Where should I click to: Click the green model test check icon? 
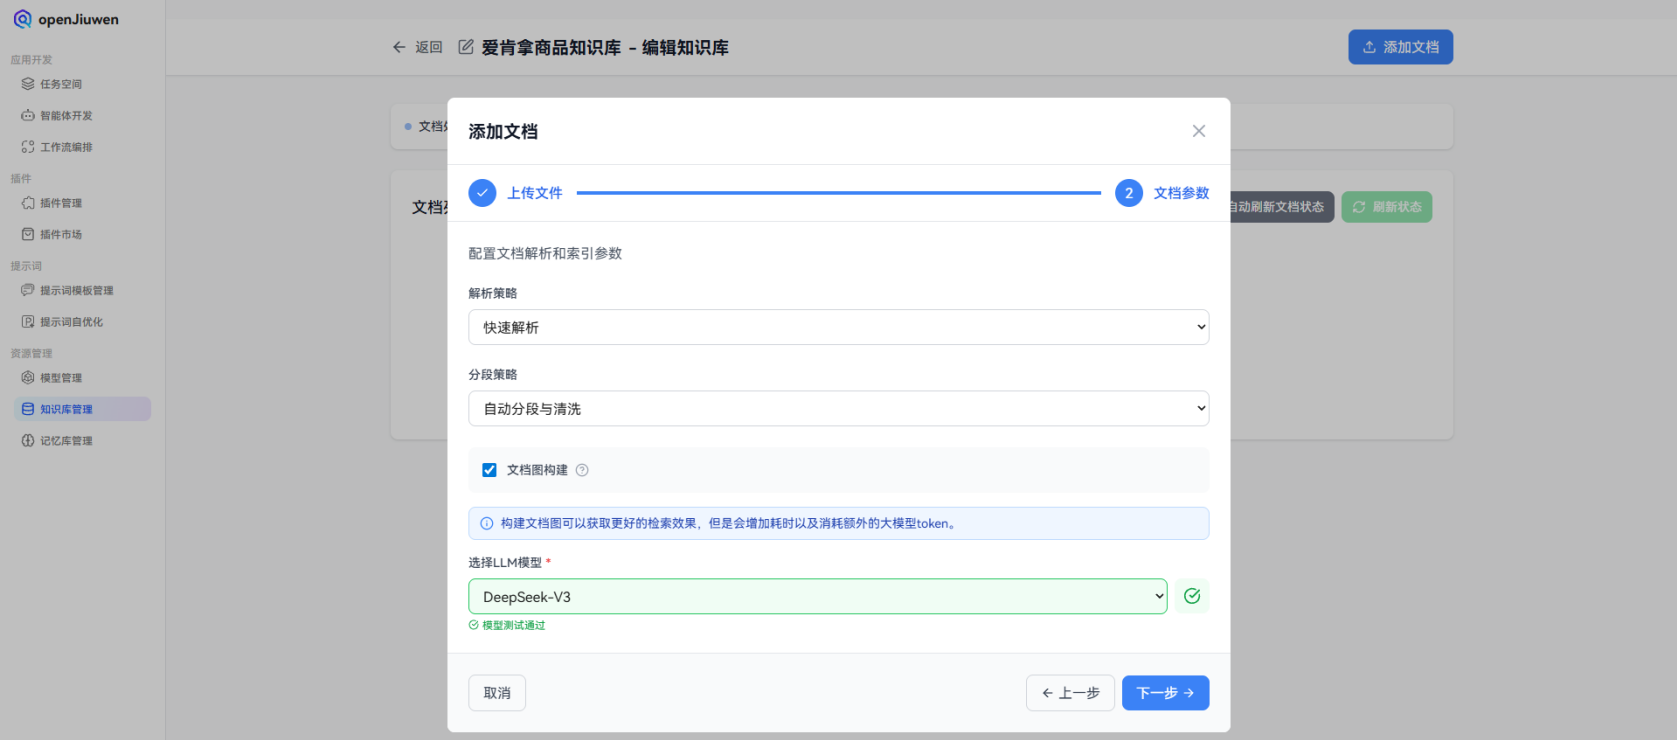click(x=1192, y=596)
